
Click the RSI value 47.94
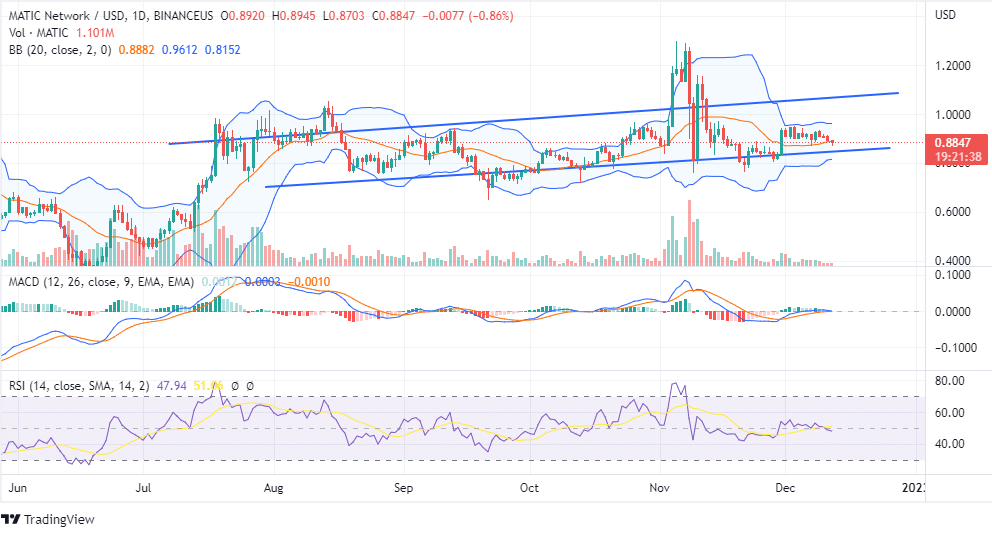(x=171, y=386)
